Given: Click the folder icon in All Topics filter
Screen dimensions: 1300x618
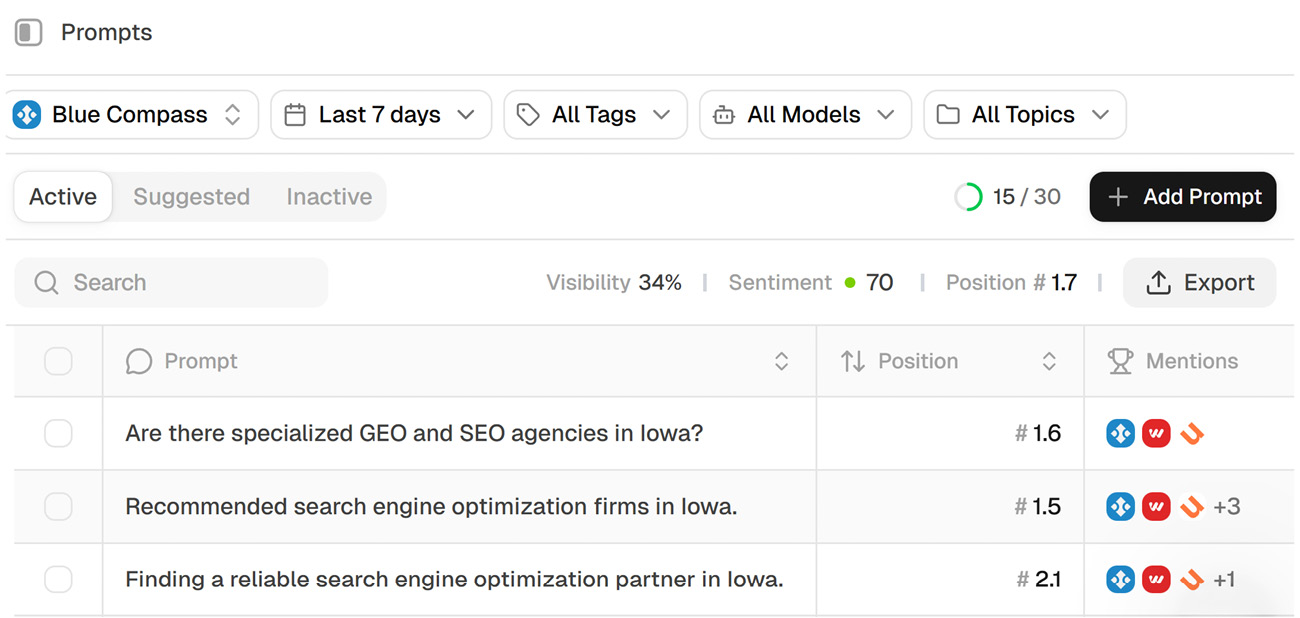Looking at the screenshot, I should (949, 114).
